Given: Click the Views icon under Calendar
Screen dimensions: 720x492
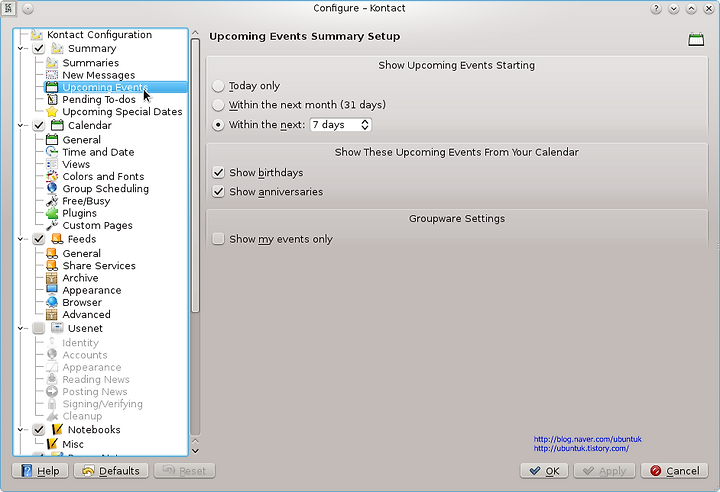Looking at the screenshot, I should pos(52,164).
